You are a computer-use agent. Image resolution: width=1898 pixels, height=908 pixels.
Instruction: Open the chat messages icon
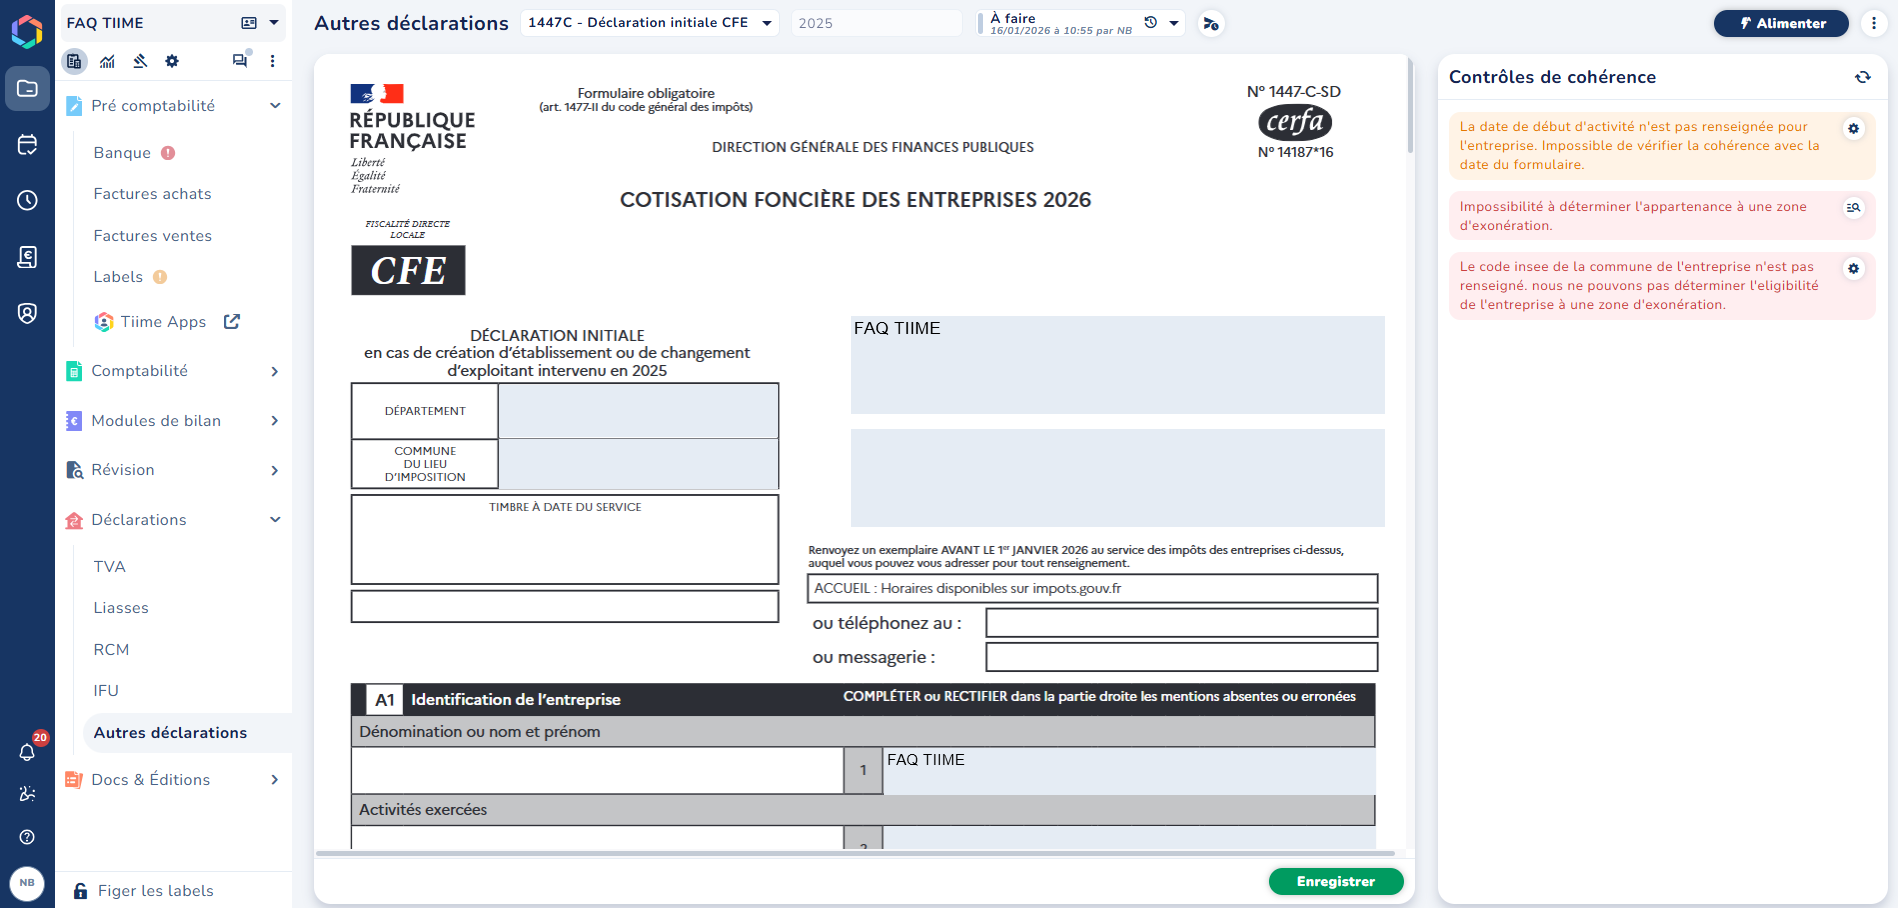click(240, 60)
